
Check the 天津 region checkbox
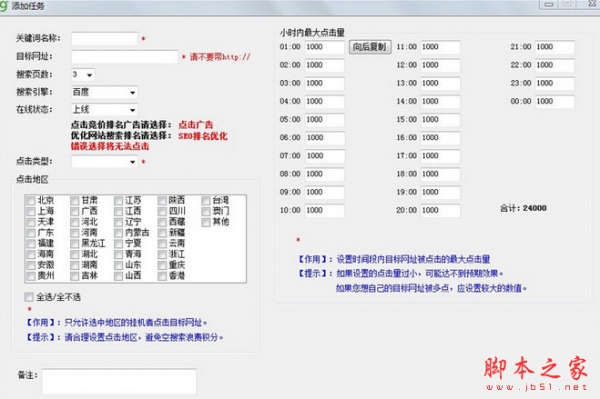coord(31,222)
